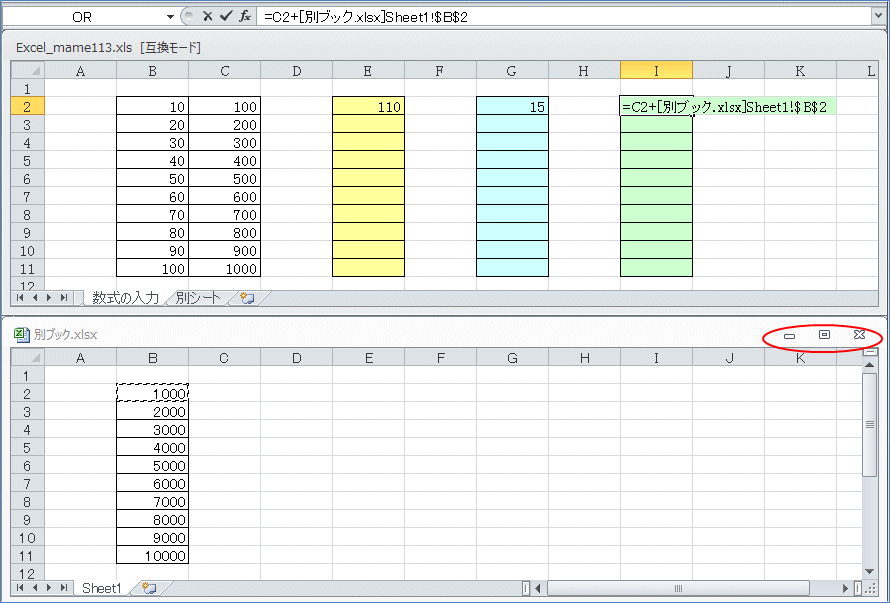The height and width of the screenshot is (603, 890).
Task: Click right arrow of bottom horizontal scrollbar
Action: 845,588
